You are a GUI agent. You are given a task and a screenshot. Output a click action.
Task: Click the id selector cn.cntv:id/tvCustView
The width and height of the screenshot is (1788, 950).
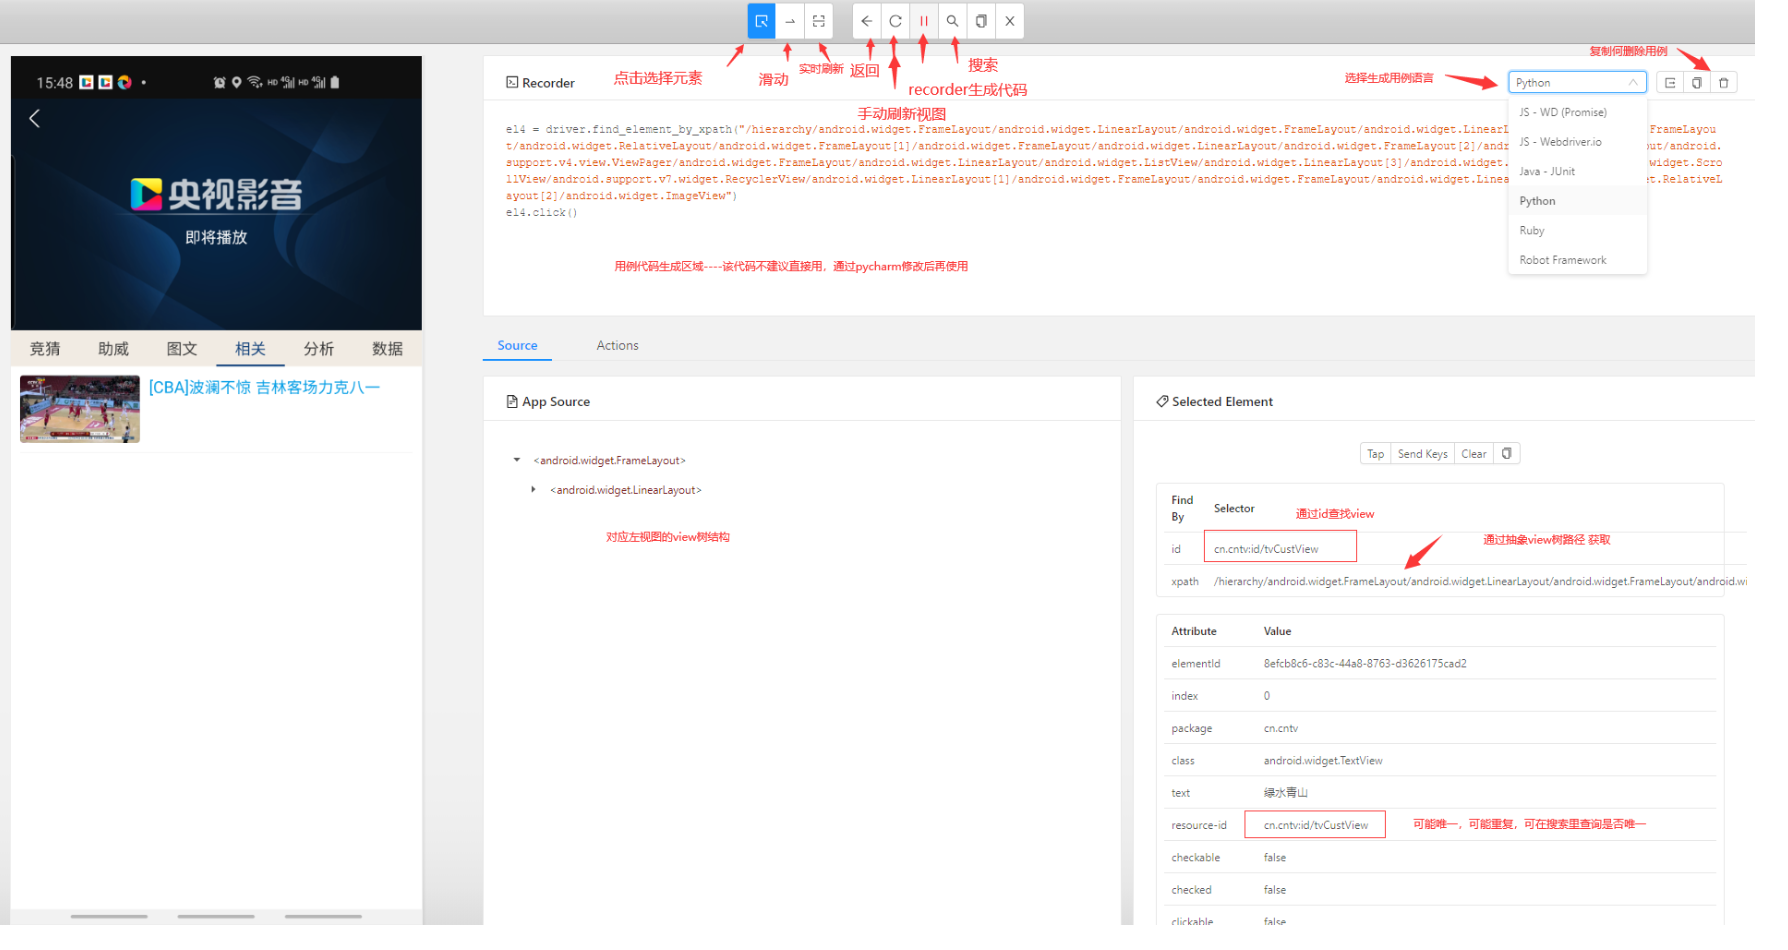point(1266,549)
